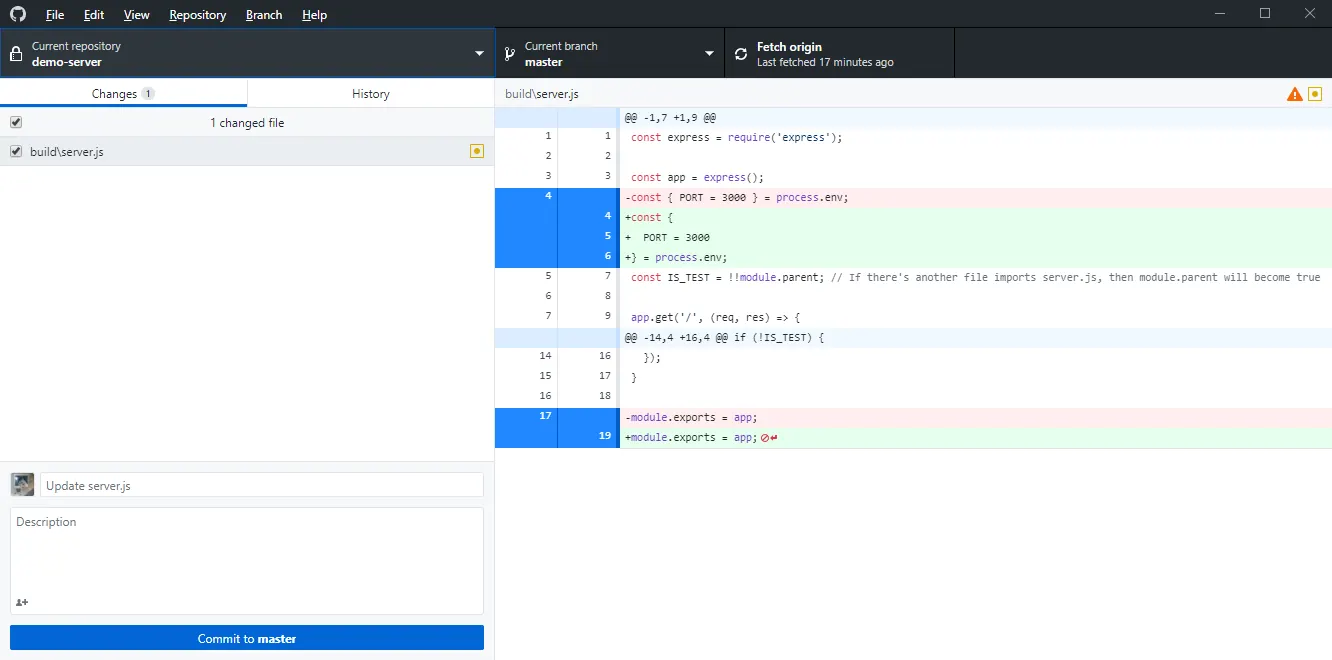Click the GitHub Octocat logo icon
The image size is (1332, 660).
pos(17,14)
